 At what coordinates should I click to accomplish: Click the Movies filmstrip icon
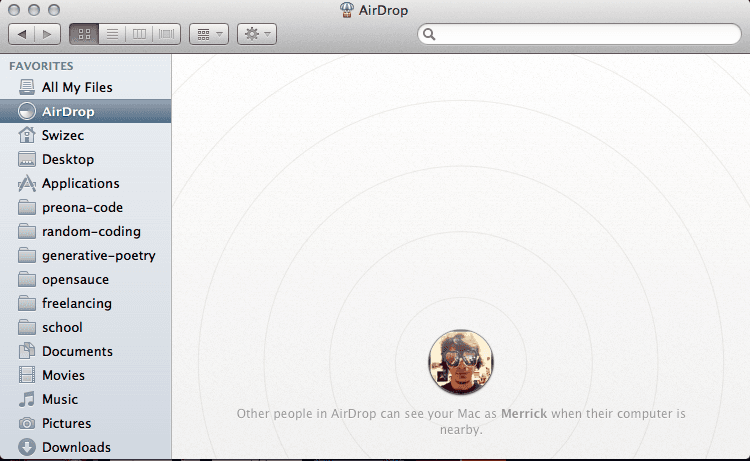(27, 375)
